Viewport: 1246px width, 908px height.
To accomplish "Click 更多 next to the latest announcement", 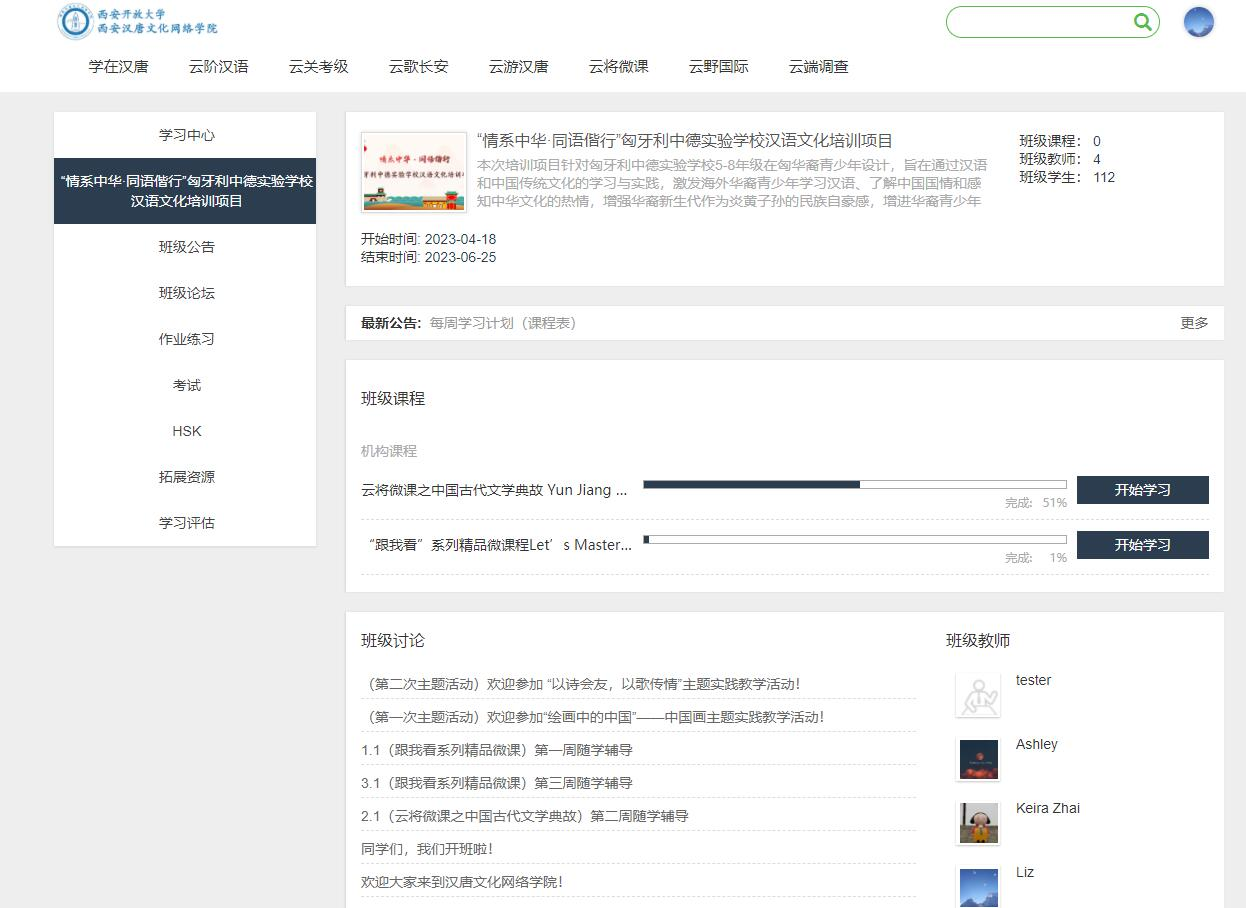I will coord(1194,322).
